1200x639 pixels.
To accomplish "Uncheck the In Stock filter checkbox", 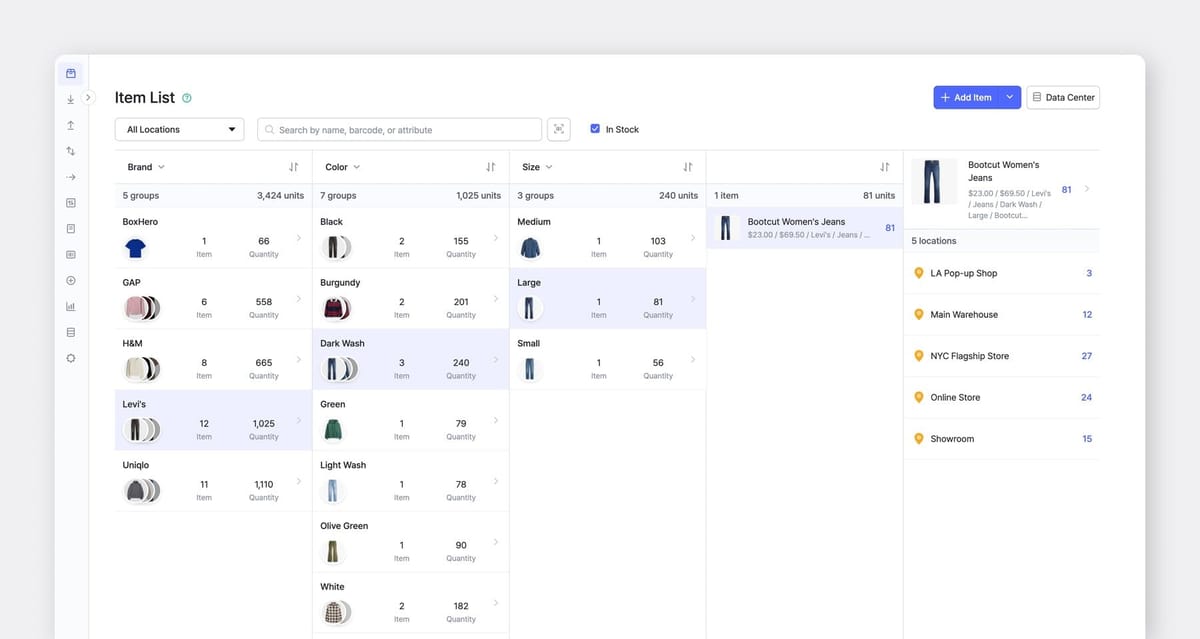I will tap(595, 128).
